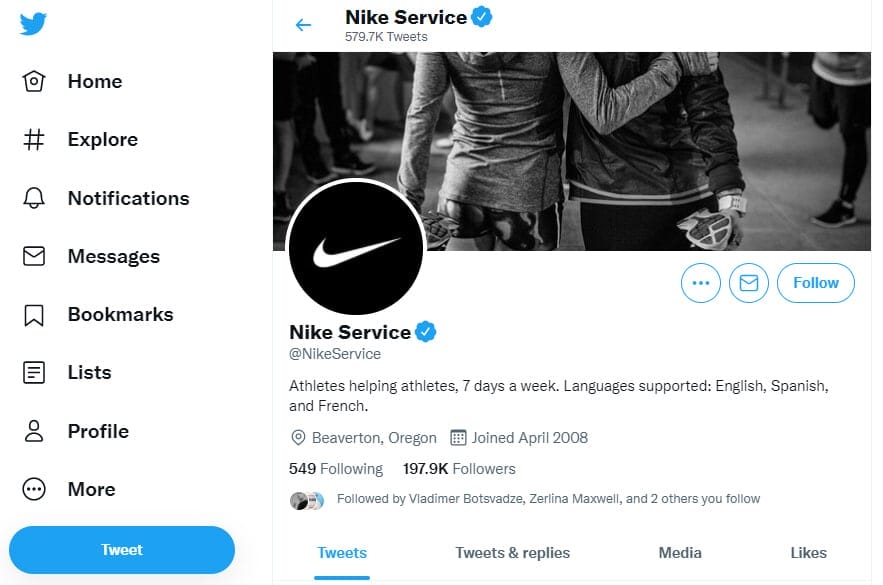Open the Likes tab
The width and height of the screenshot is (883, 585).
click(808, 553)
